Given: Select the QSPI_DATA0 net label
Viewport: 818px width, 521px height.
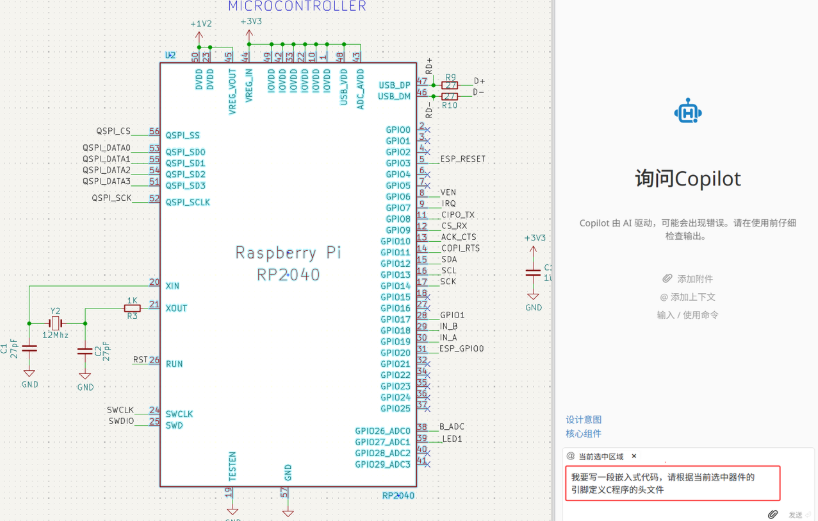Looking at the screenshot, I should [106, 148].
